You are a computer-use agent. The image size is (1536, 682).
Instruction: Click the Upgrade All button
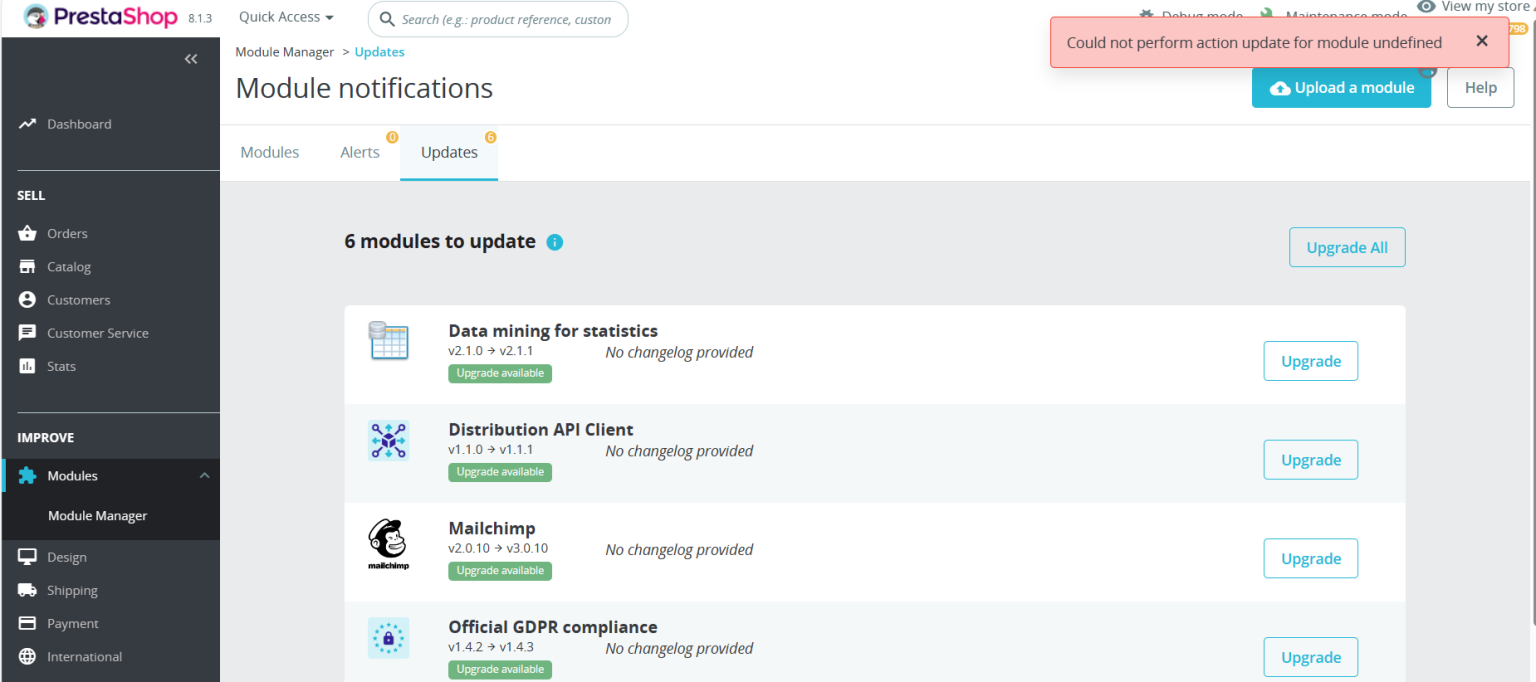(x=1347, y=247)
